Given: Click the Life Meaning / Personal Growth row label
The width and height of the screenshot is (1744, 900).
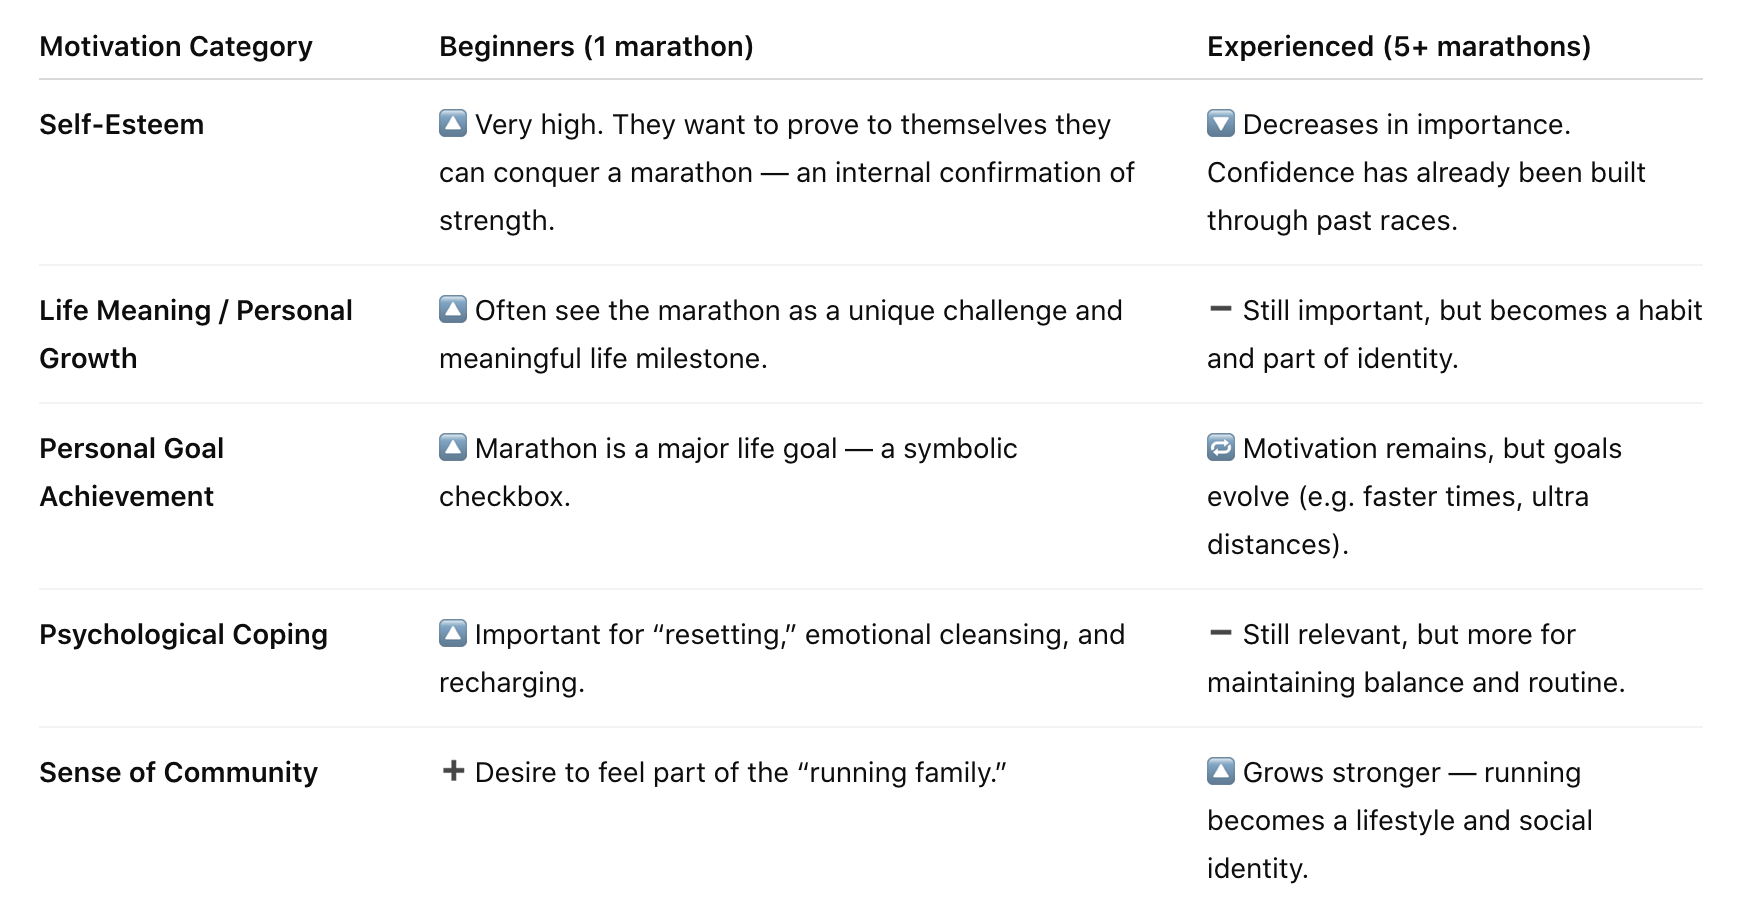Looking at the screenshot, I should coord(196,335).
